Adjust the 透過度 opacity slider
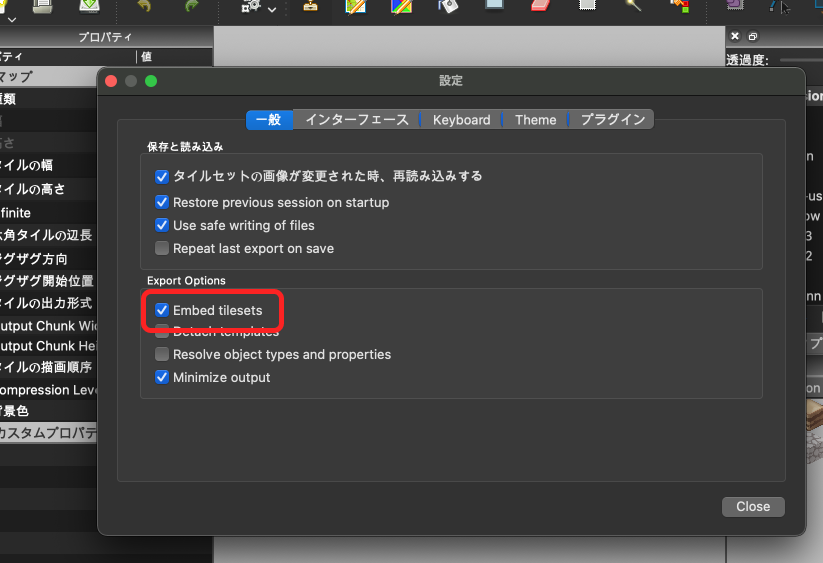This screenshot has height=563, width=823. point(801,60)
